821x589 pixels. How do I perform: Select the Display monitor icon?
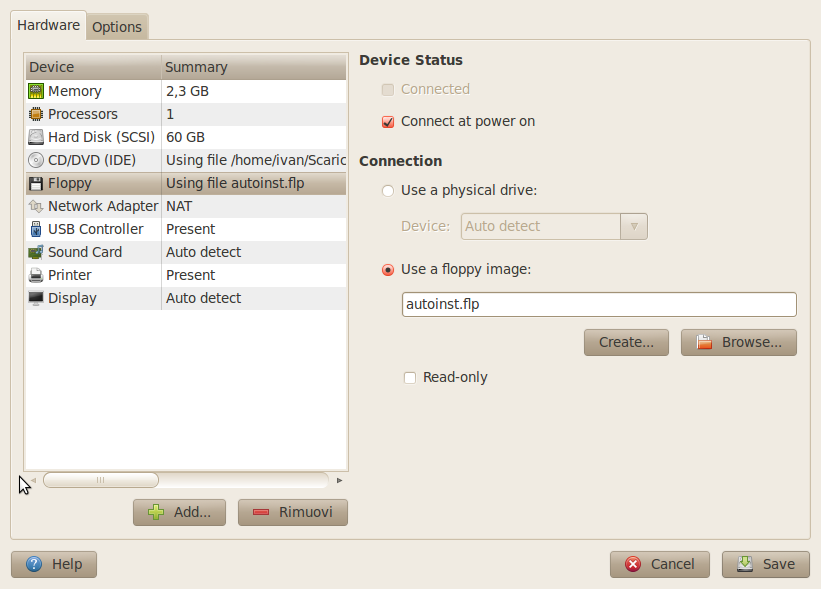(36, 298)
